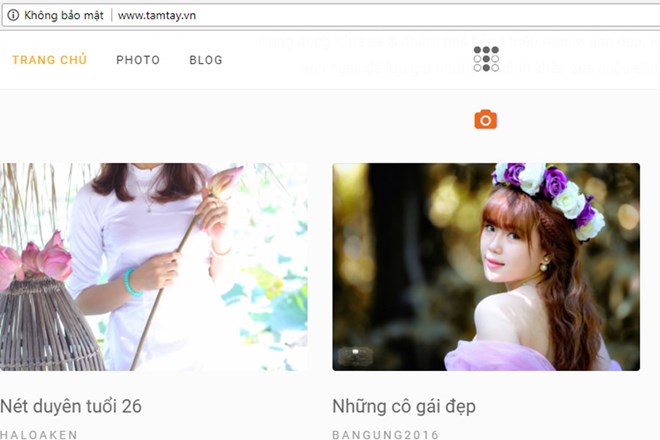Open the PHOTO section

[x=138, y=60]
